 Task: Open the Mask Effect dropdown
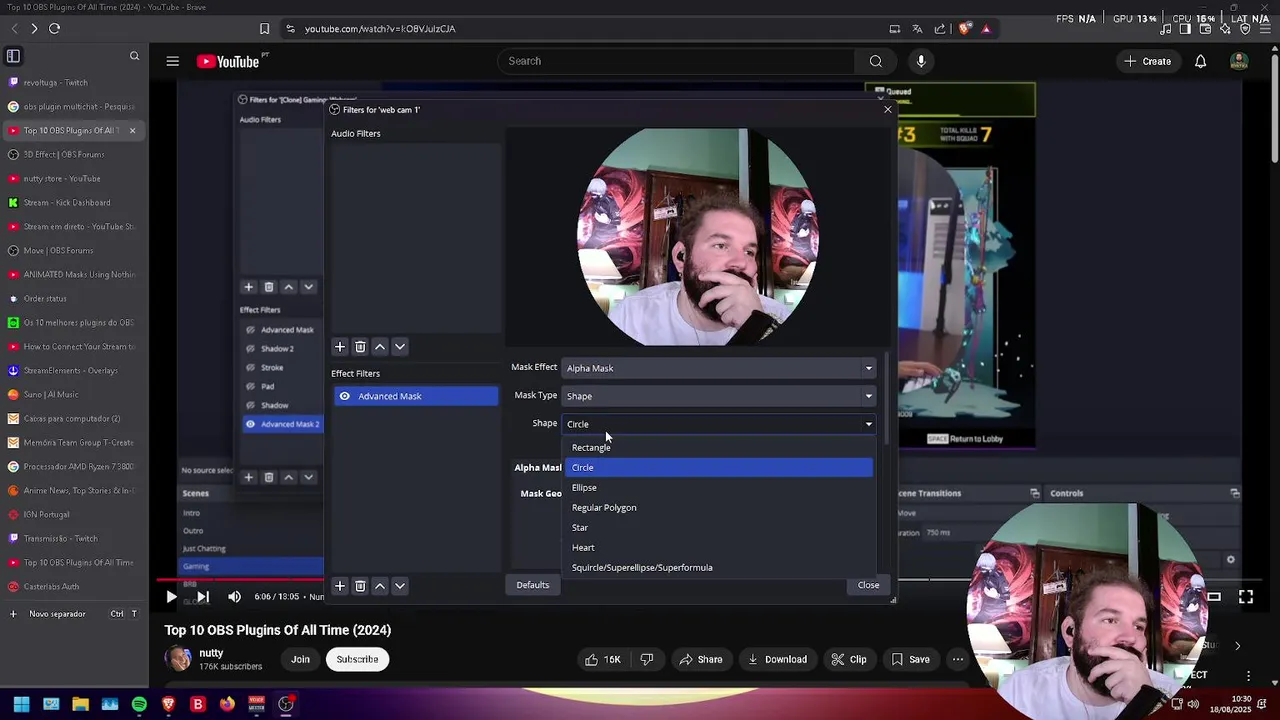[x=719, y=368]
